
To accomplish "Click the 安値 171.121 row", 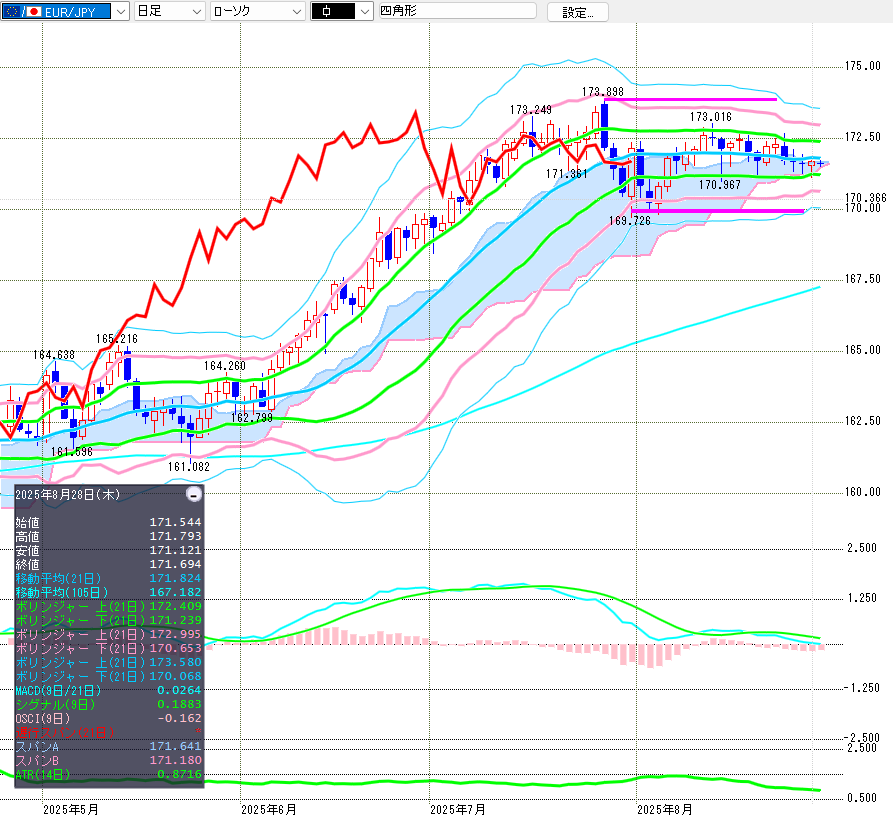I will pyautogui.click(x=108, y=550).
